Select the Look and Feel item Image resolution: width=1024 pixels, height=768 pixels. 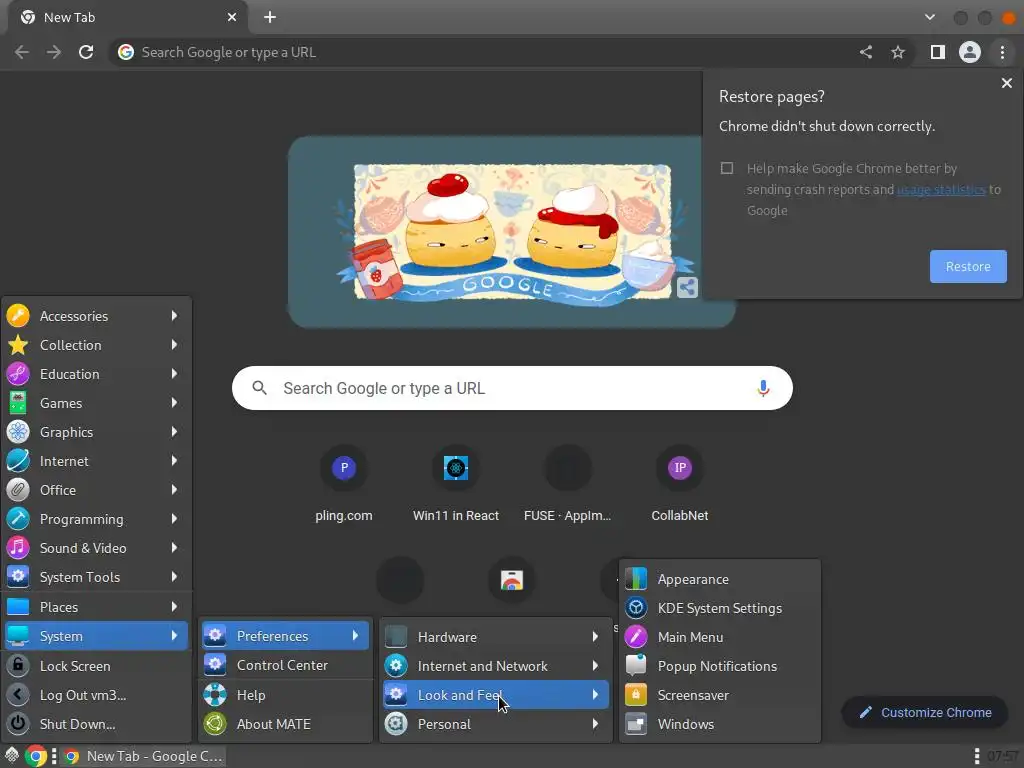496,695
